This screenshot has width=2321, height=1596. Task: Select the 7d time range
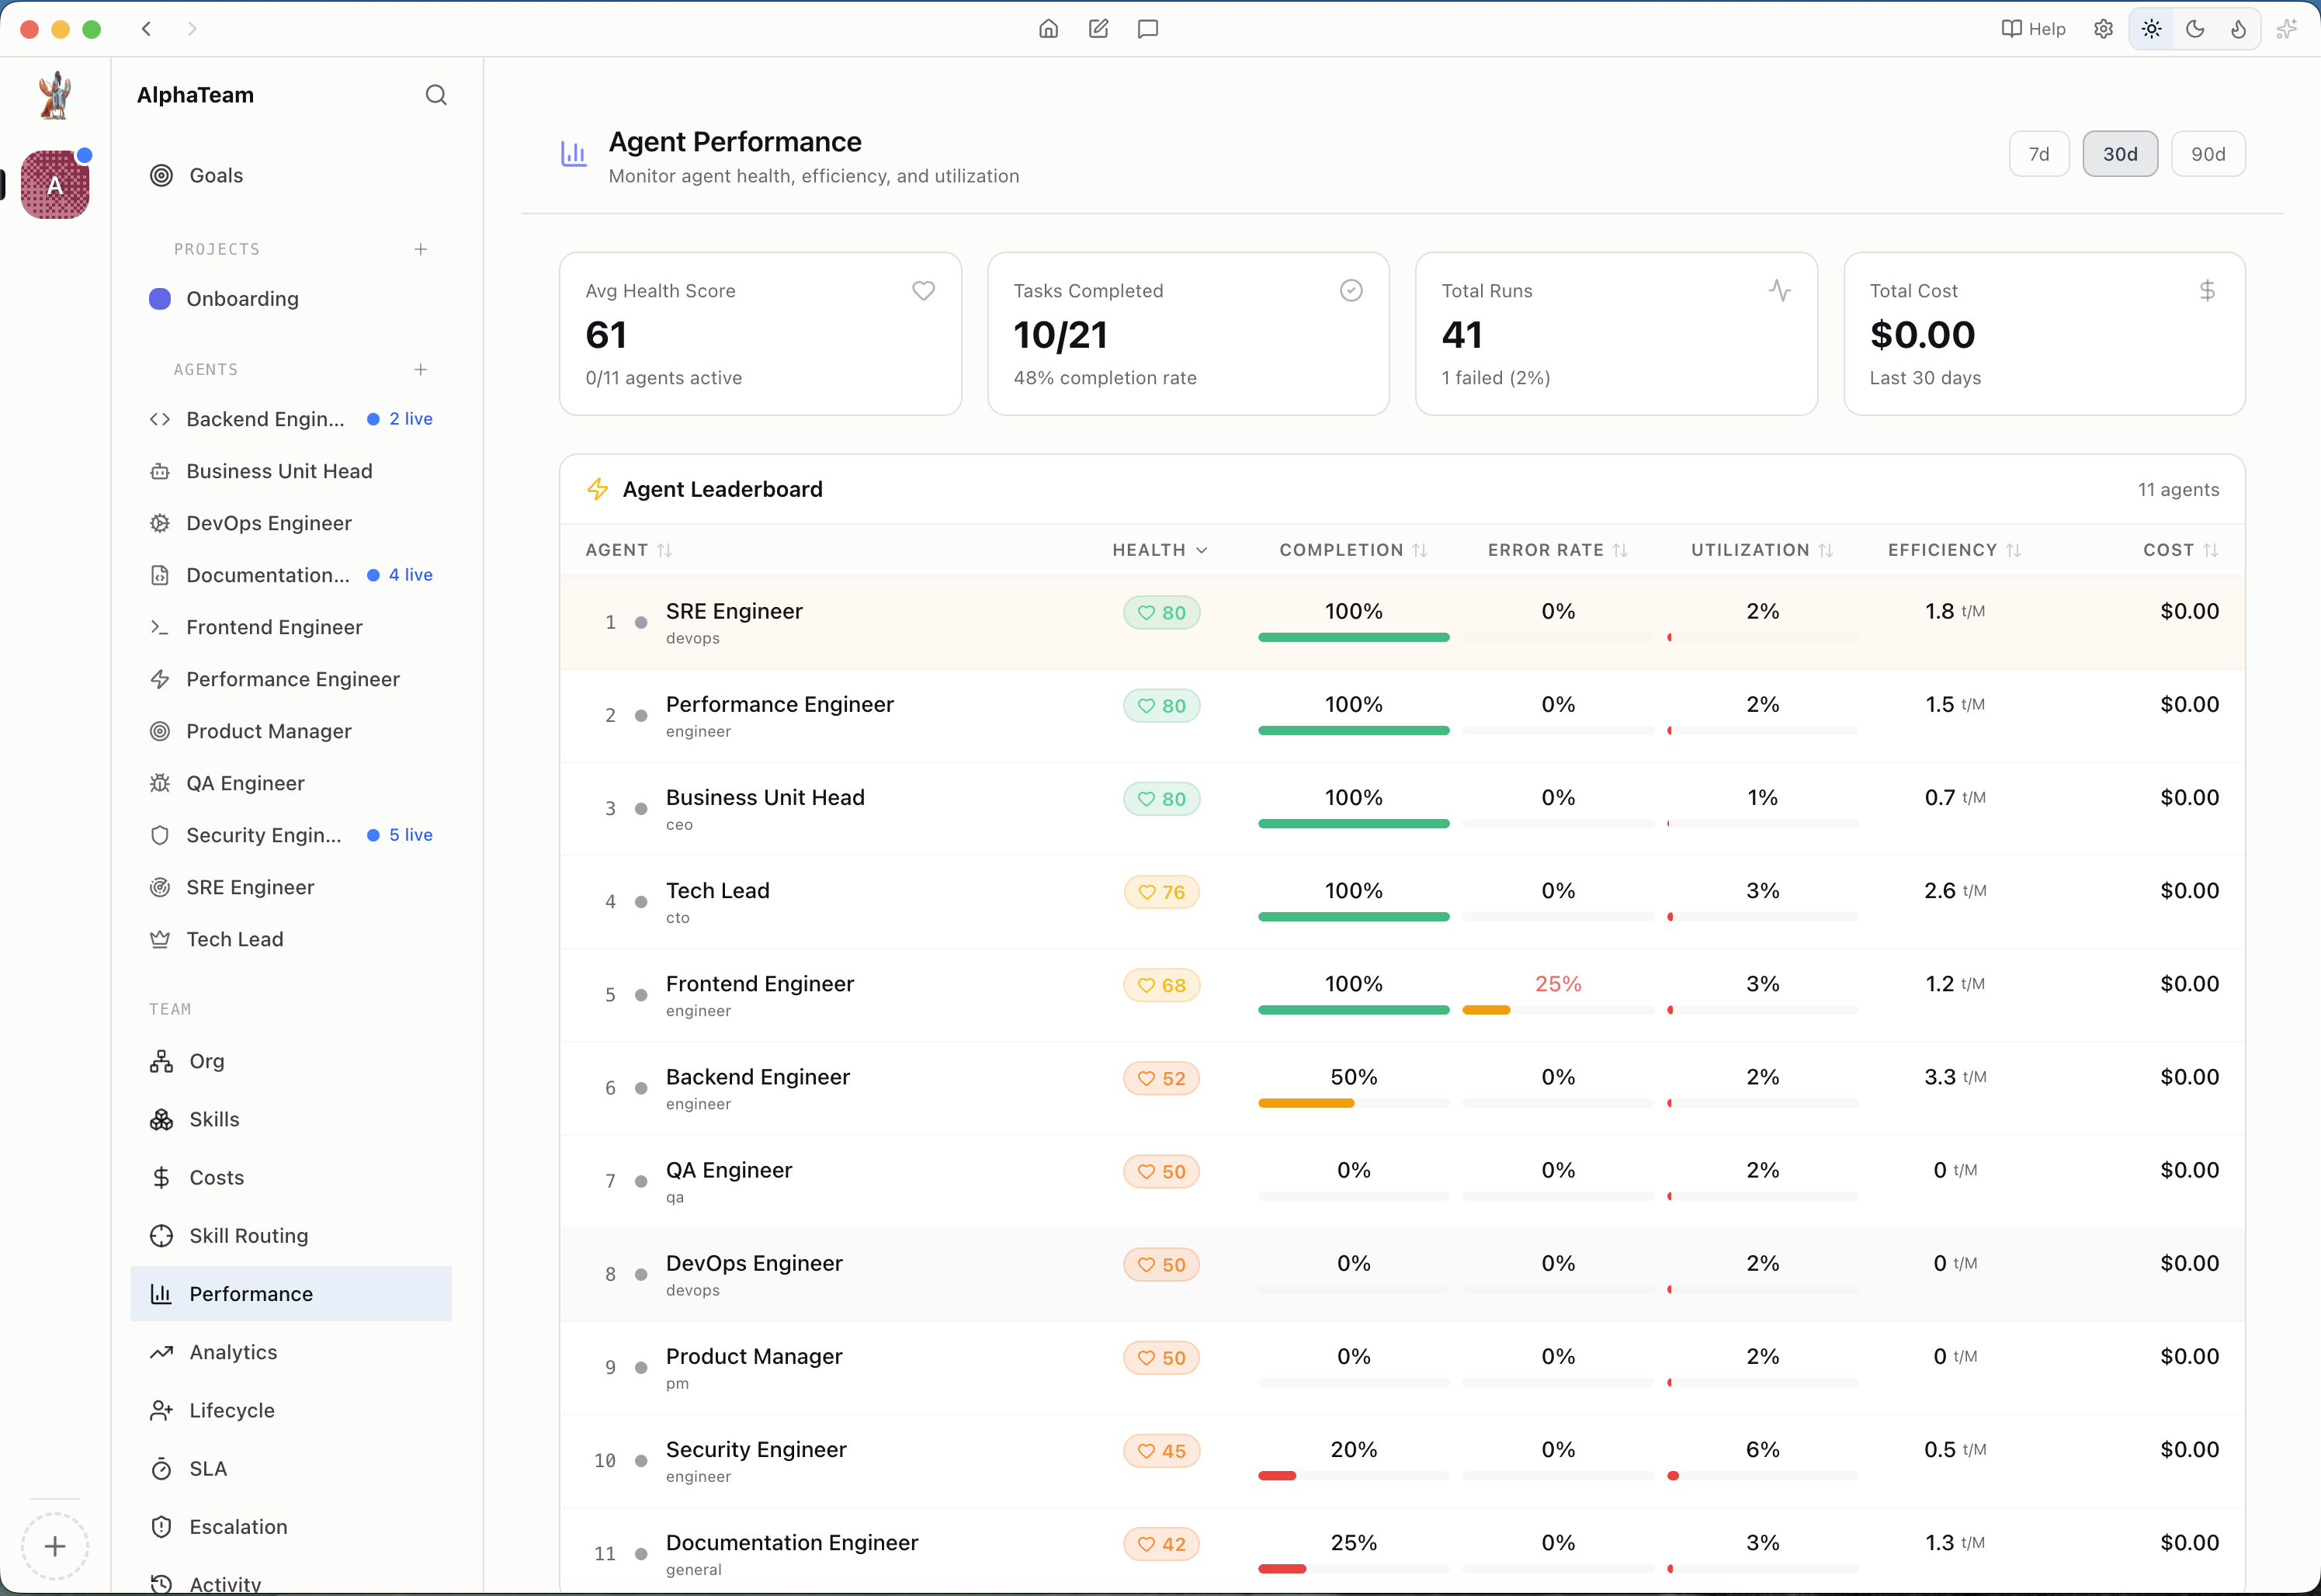[2039, 153]
